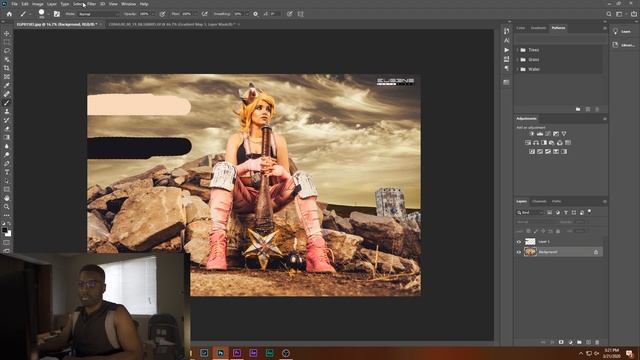Delete layer with Layers trash icon
640x360 pixels.
[597, 342]
